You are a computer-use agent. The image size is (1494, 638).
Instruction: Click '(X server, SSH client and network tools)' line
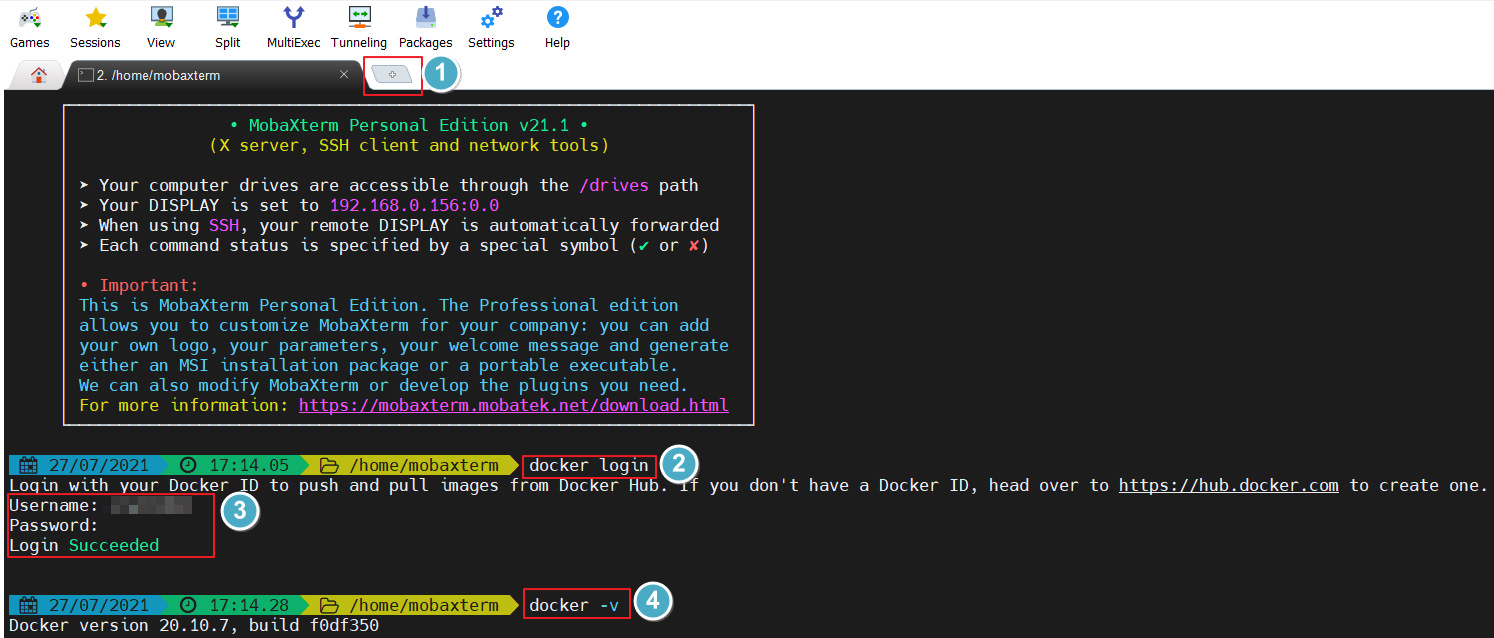tap(409, 146)
